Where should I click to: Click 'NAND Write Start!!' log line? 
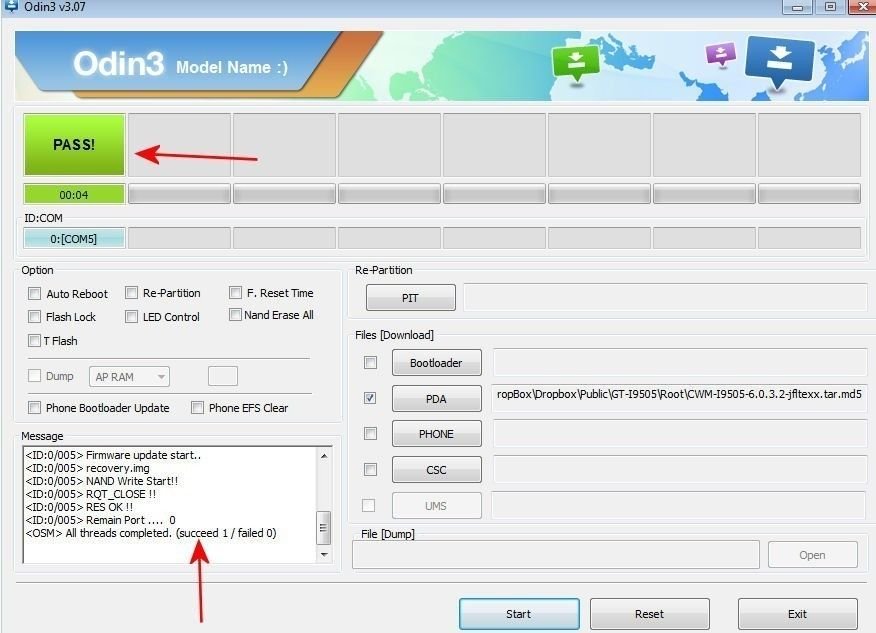[102, 481]
